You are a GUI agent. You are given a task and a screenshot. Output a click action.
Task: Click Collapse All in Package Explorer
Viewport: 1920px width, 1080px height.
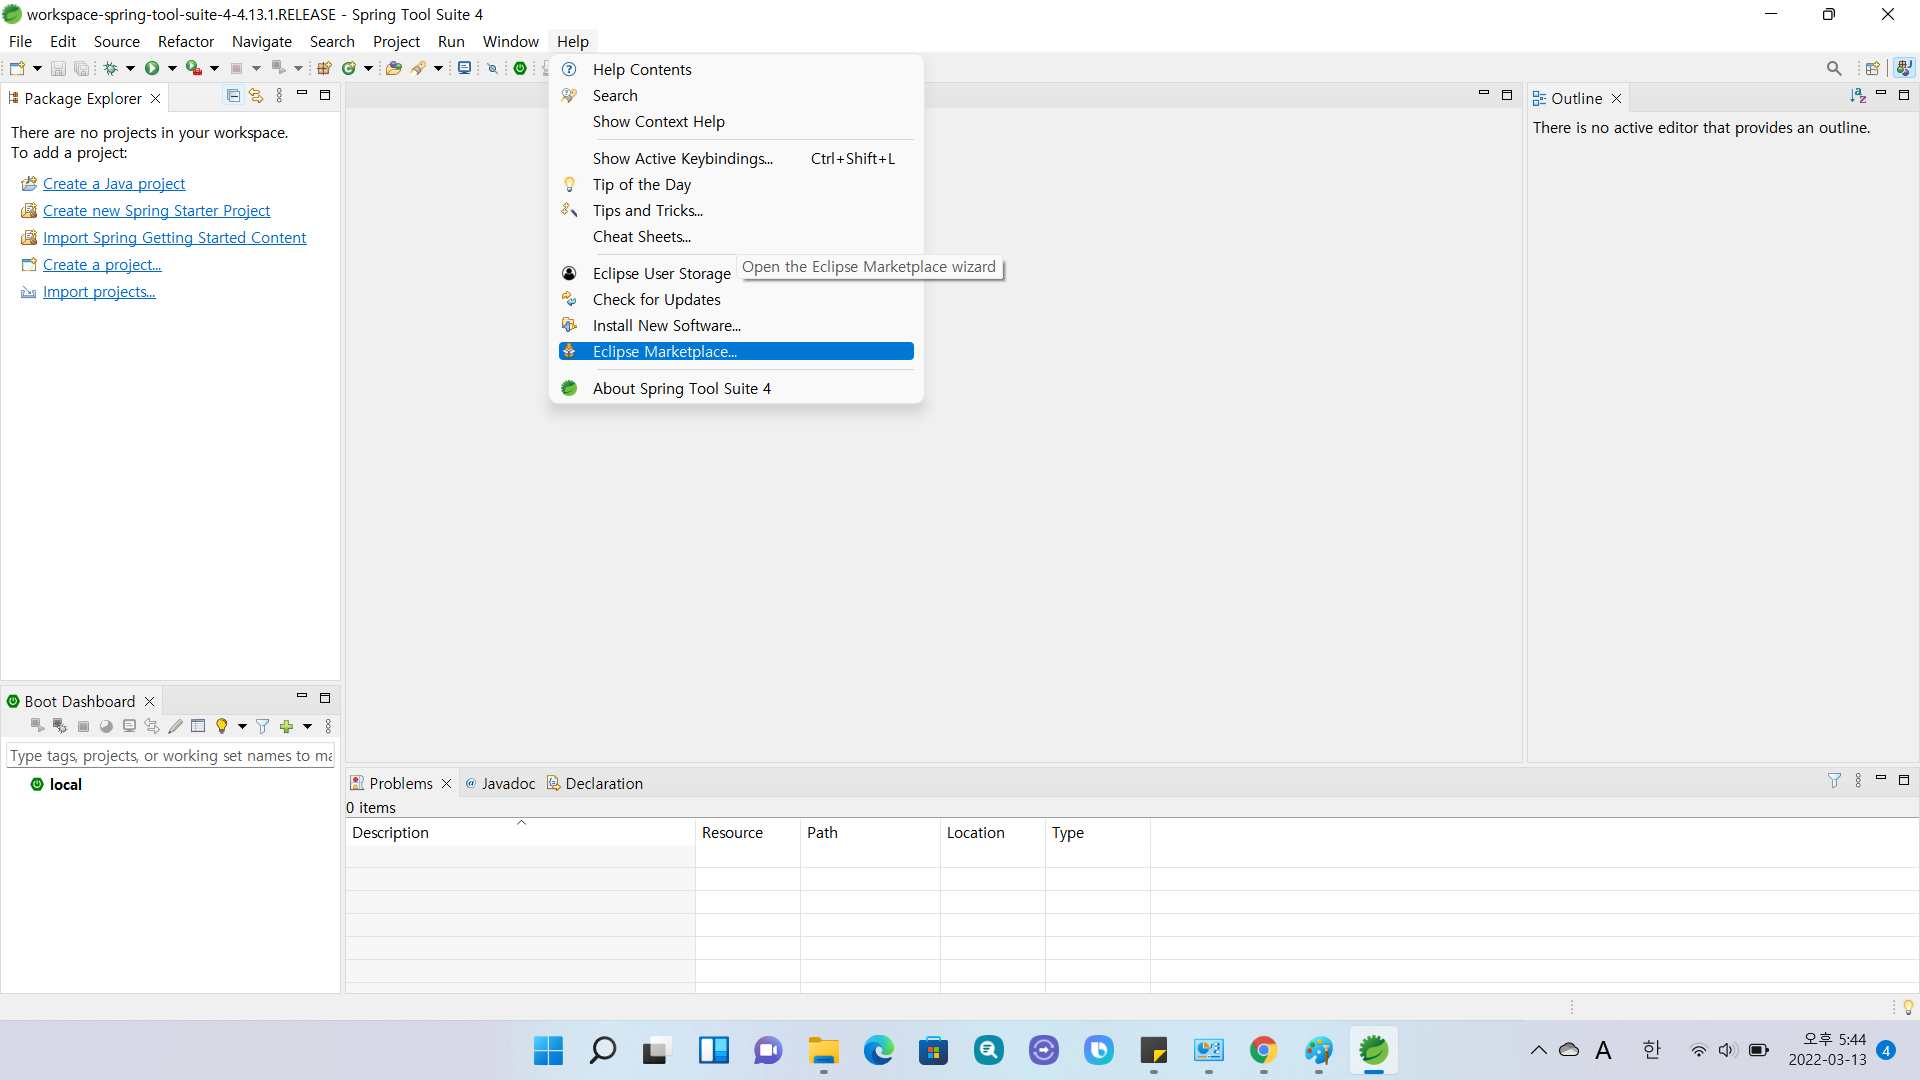coord(233,96)
